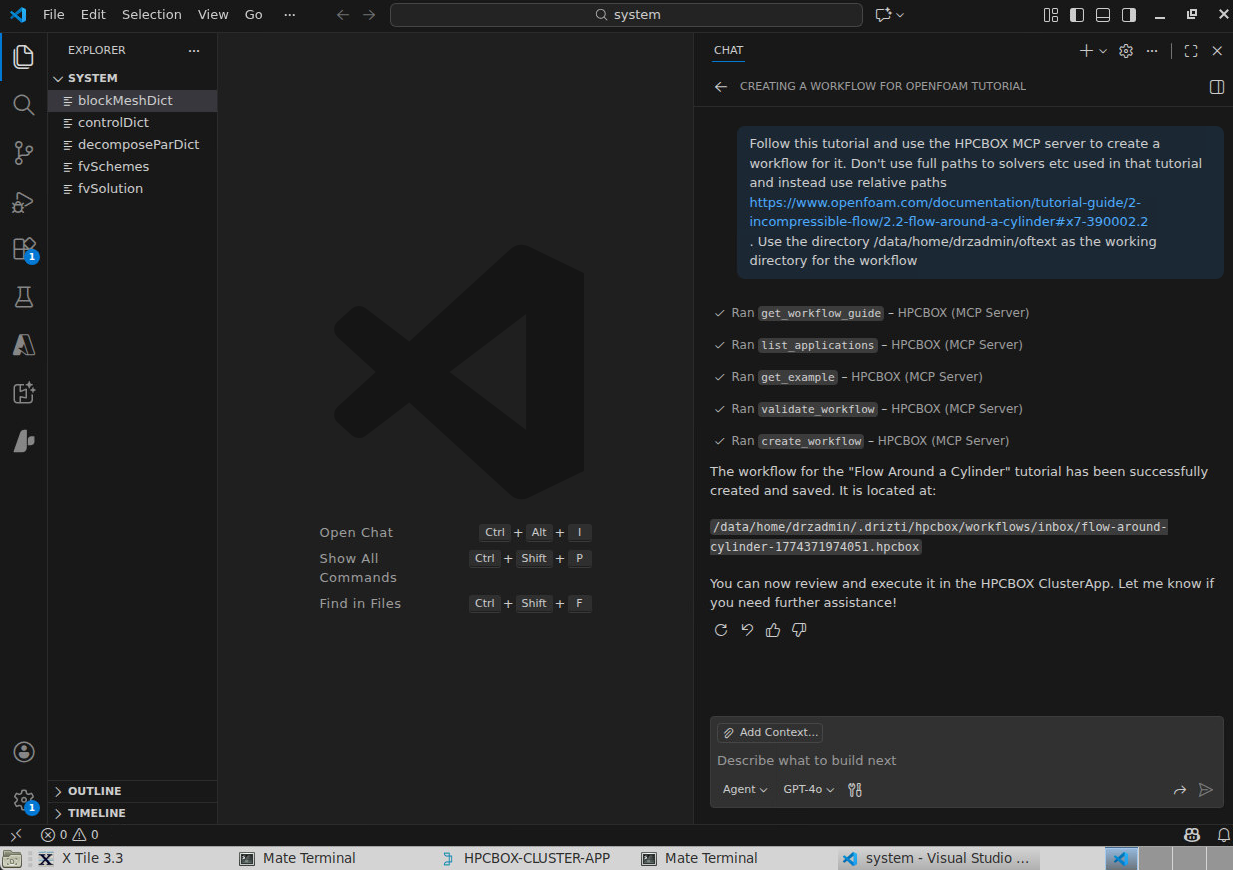Open the fvSolution file
1233x870 pixels.
click(132, 189)
